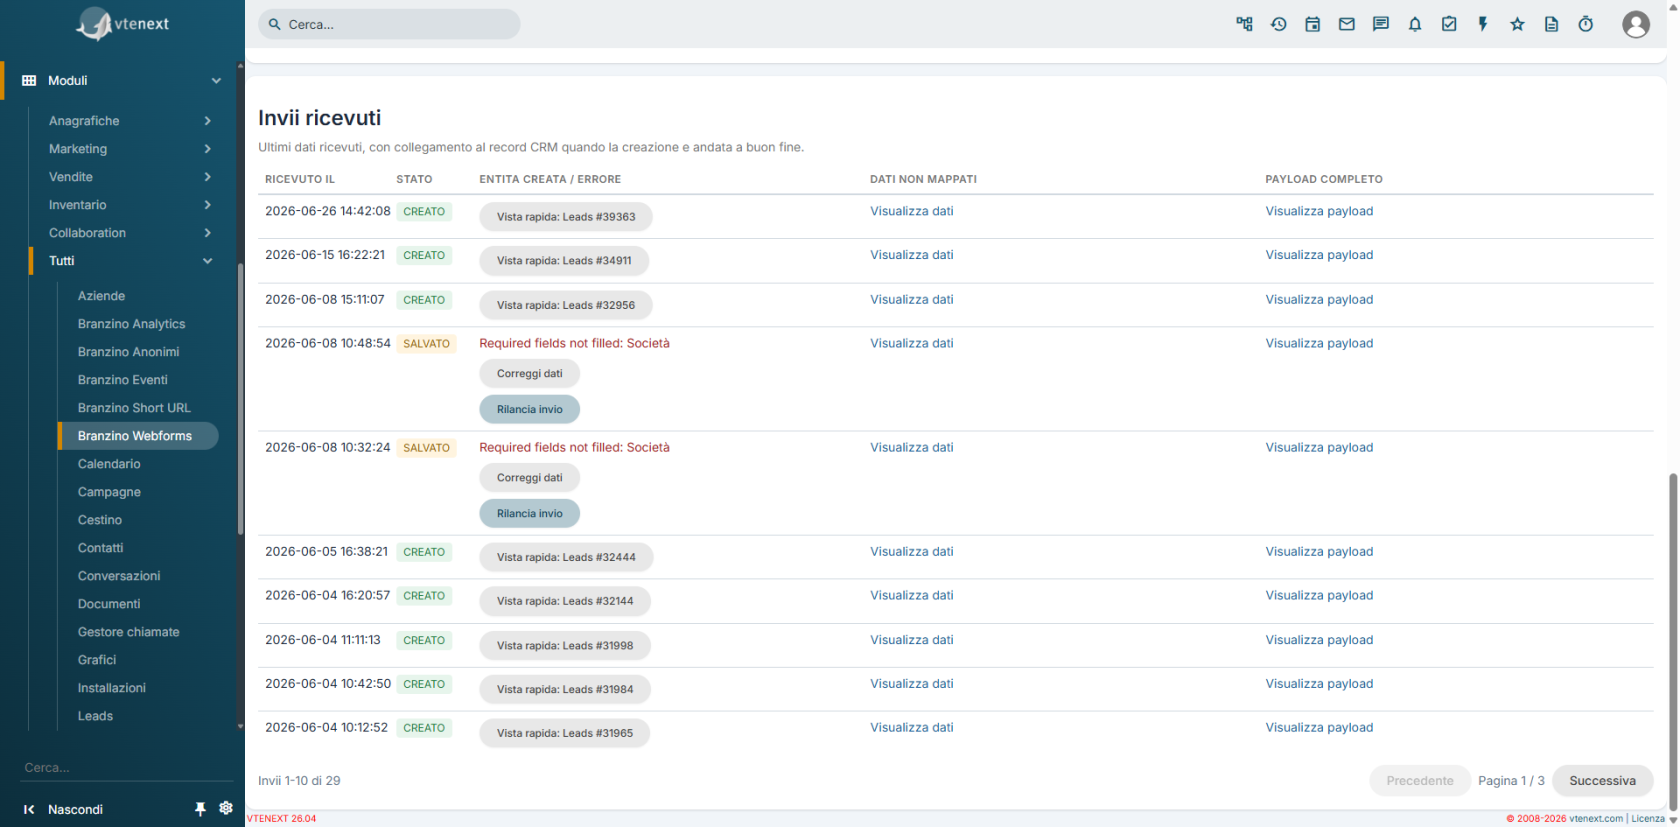Click Rilancia invio for the 10:48:54 entry

[x=530, y=409]
